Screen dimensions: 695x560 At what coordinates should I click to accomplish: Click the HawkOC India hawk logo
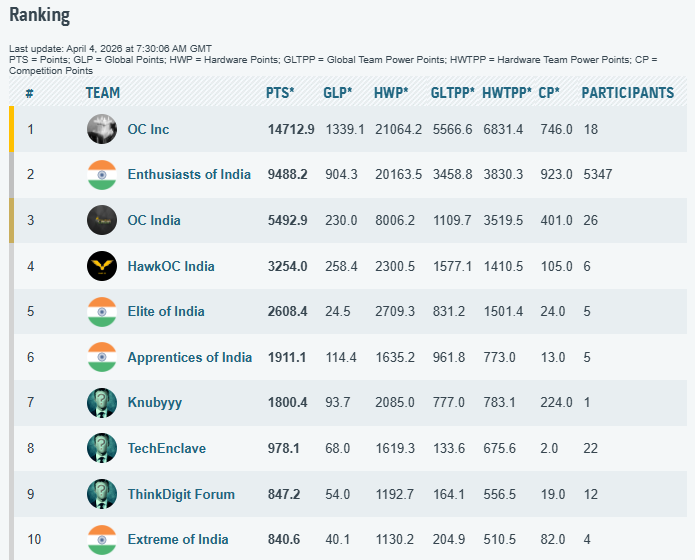(102, 266)
